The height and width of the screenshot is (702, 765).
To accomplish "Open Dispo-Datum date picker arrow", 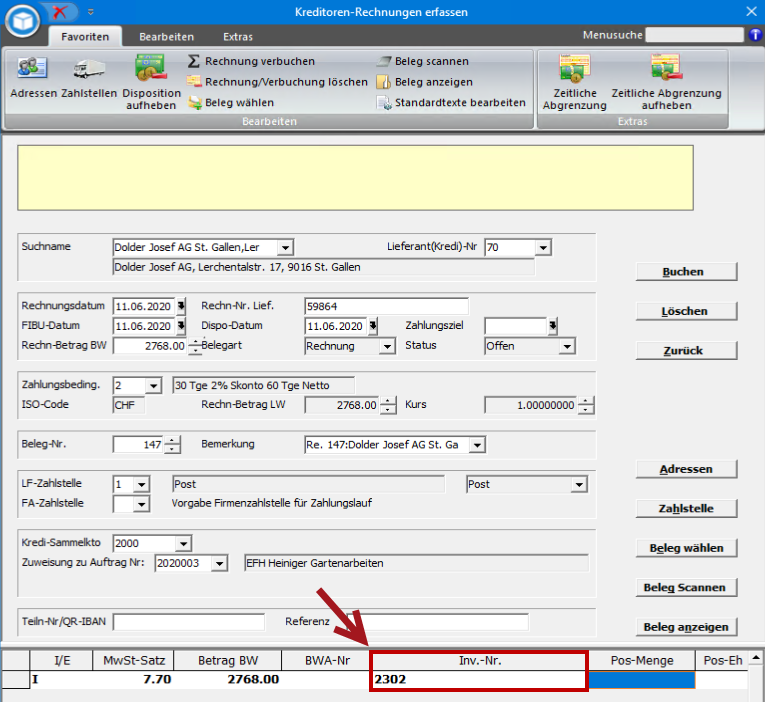I will pos(373,325).
